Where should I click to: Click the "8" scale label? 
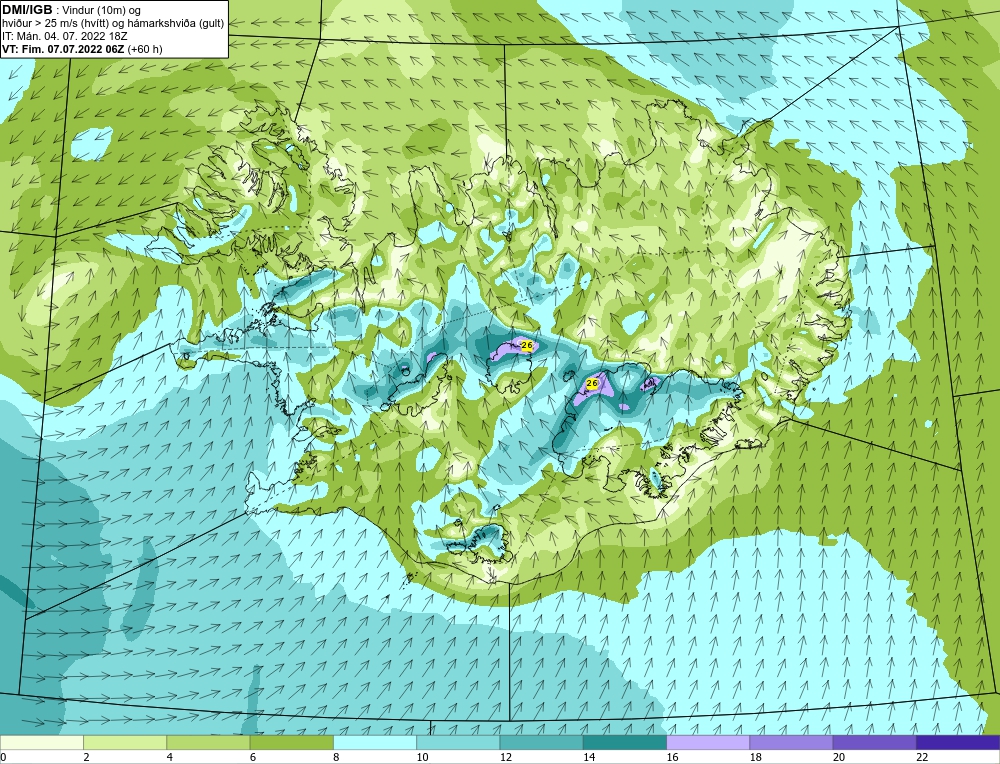coord(336,757)
